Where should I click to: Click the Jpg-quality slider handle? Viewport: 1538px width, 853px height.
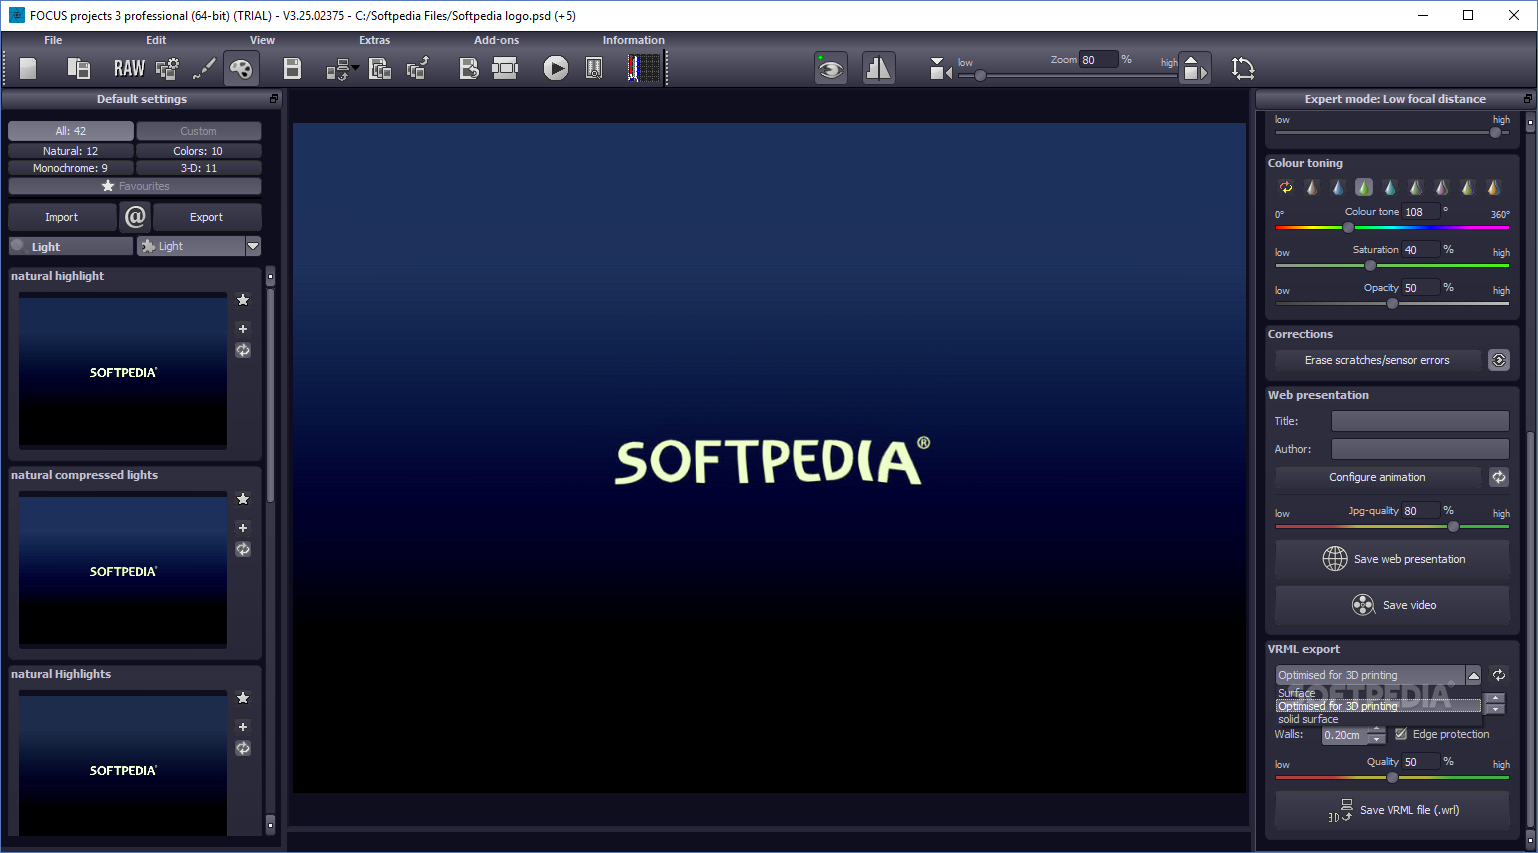tap(1453, 527)
